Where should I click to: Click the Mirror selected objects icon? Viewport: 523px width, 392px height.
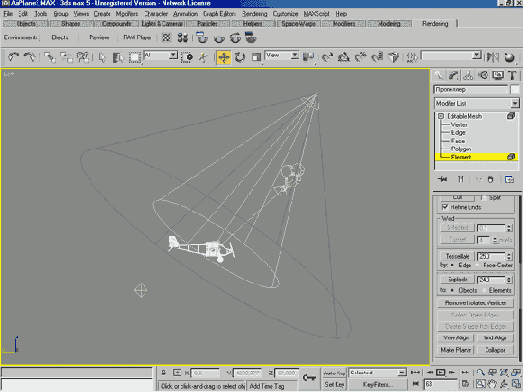[493, 57]
